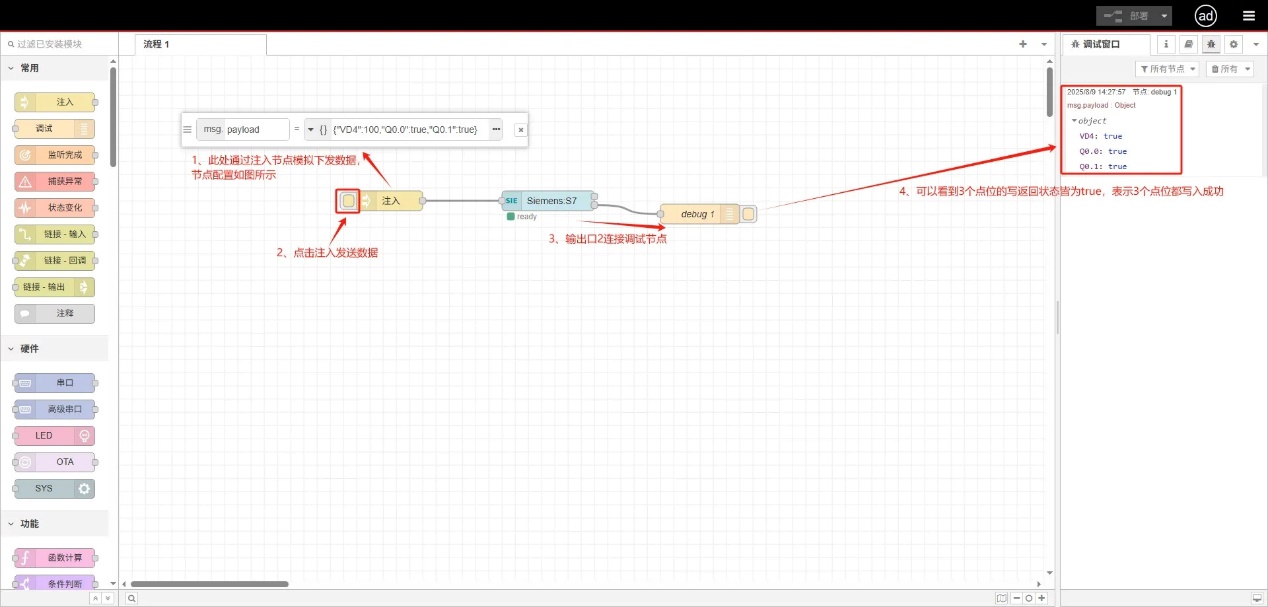Select the 调试窗口 sidebar tab
Image resolution: width=1268 pixels, height=607 pixels.
[x=1101, y=44]
